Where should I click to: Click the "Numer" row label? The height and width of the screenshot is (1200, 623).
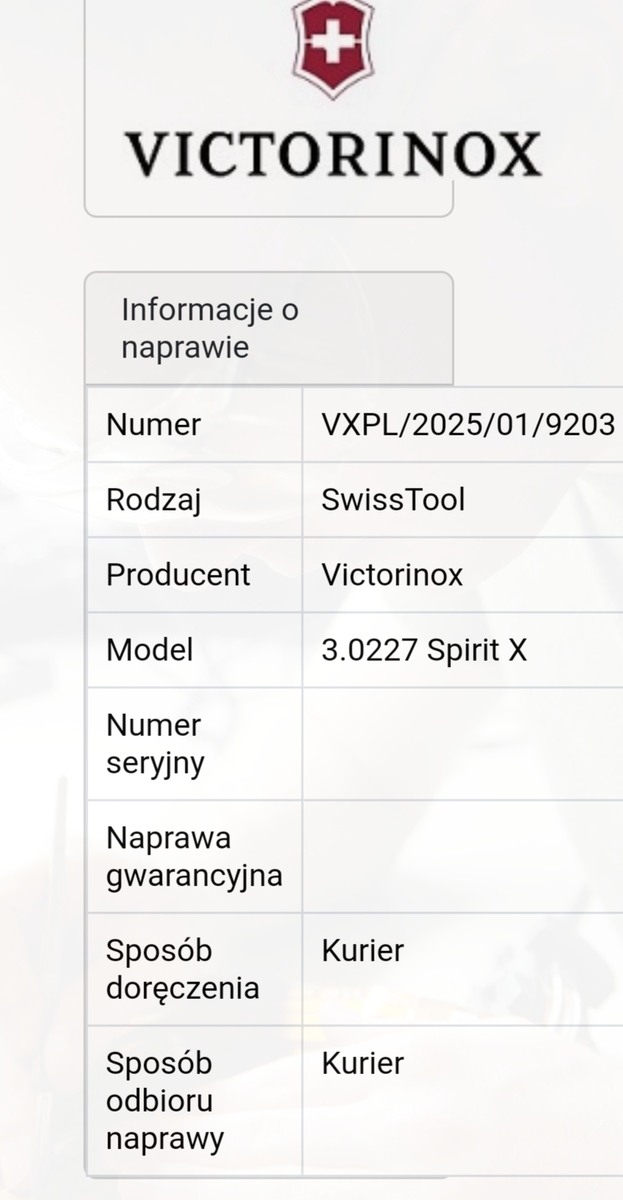pyautogui.click(x=153, y=425)
